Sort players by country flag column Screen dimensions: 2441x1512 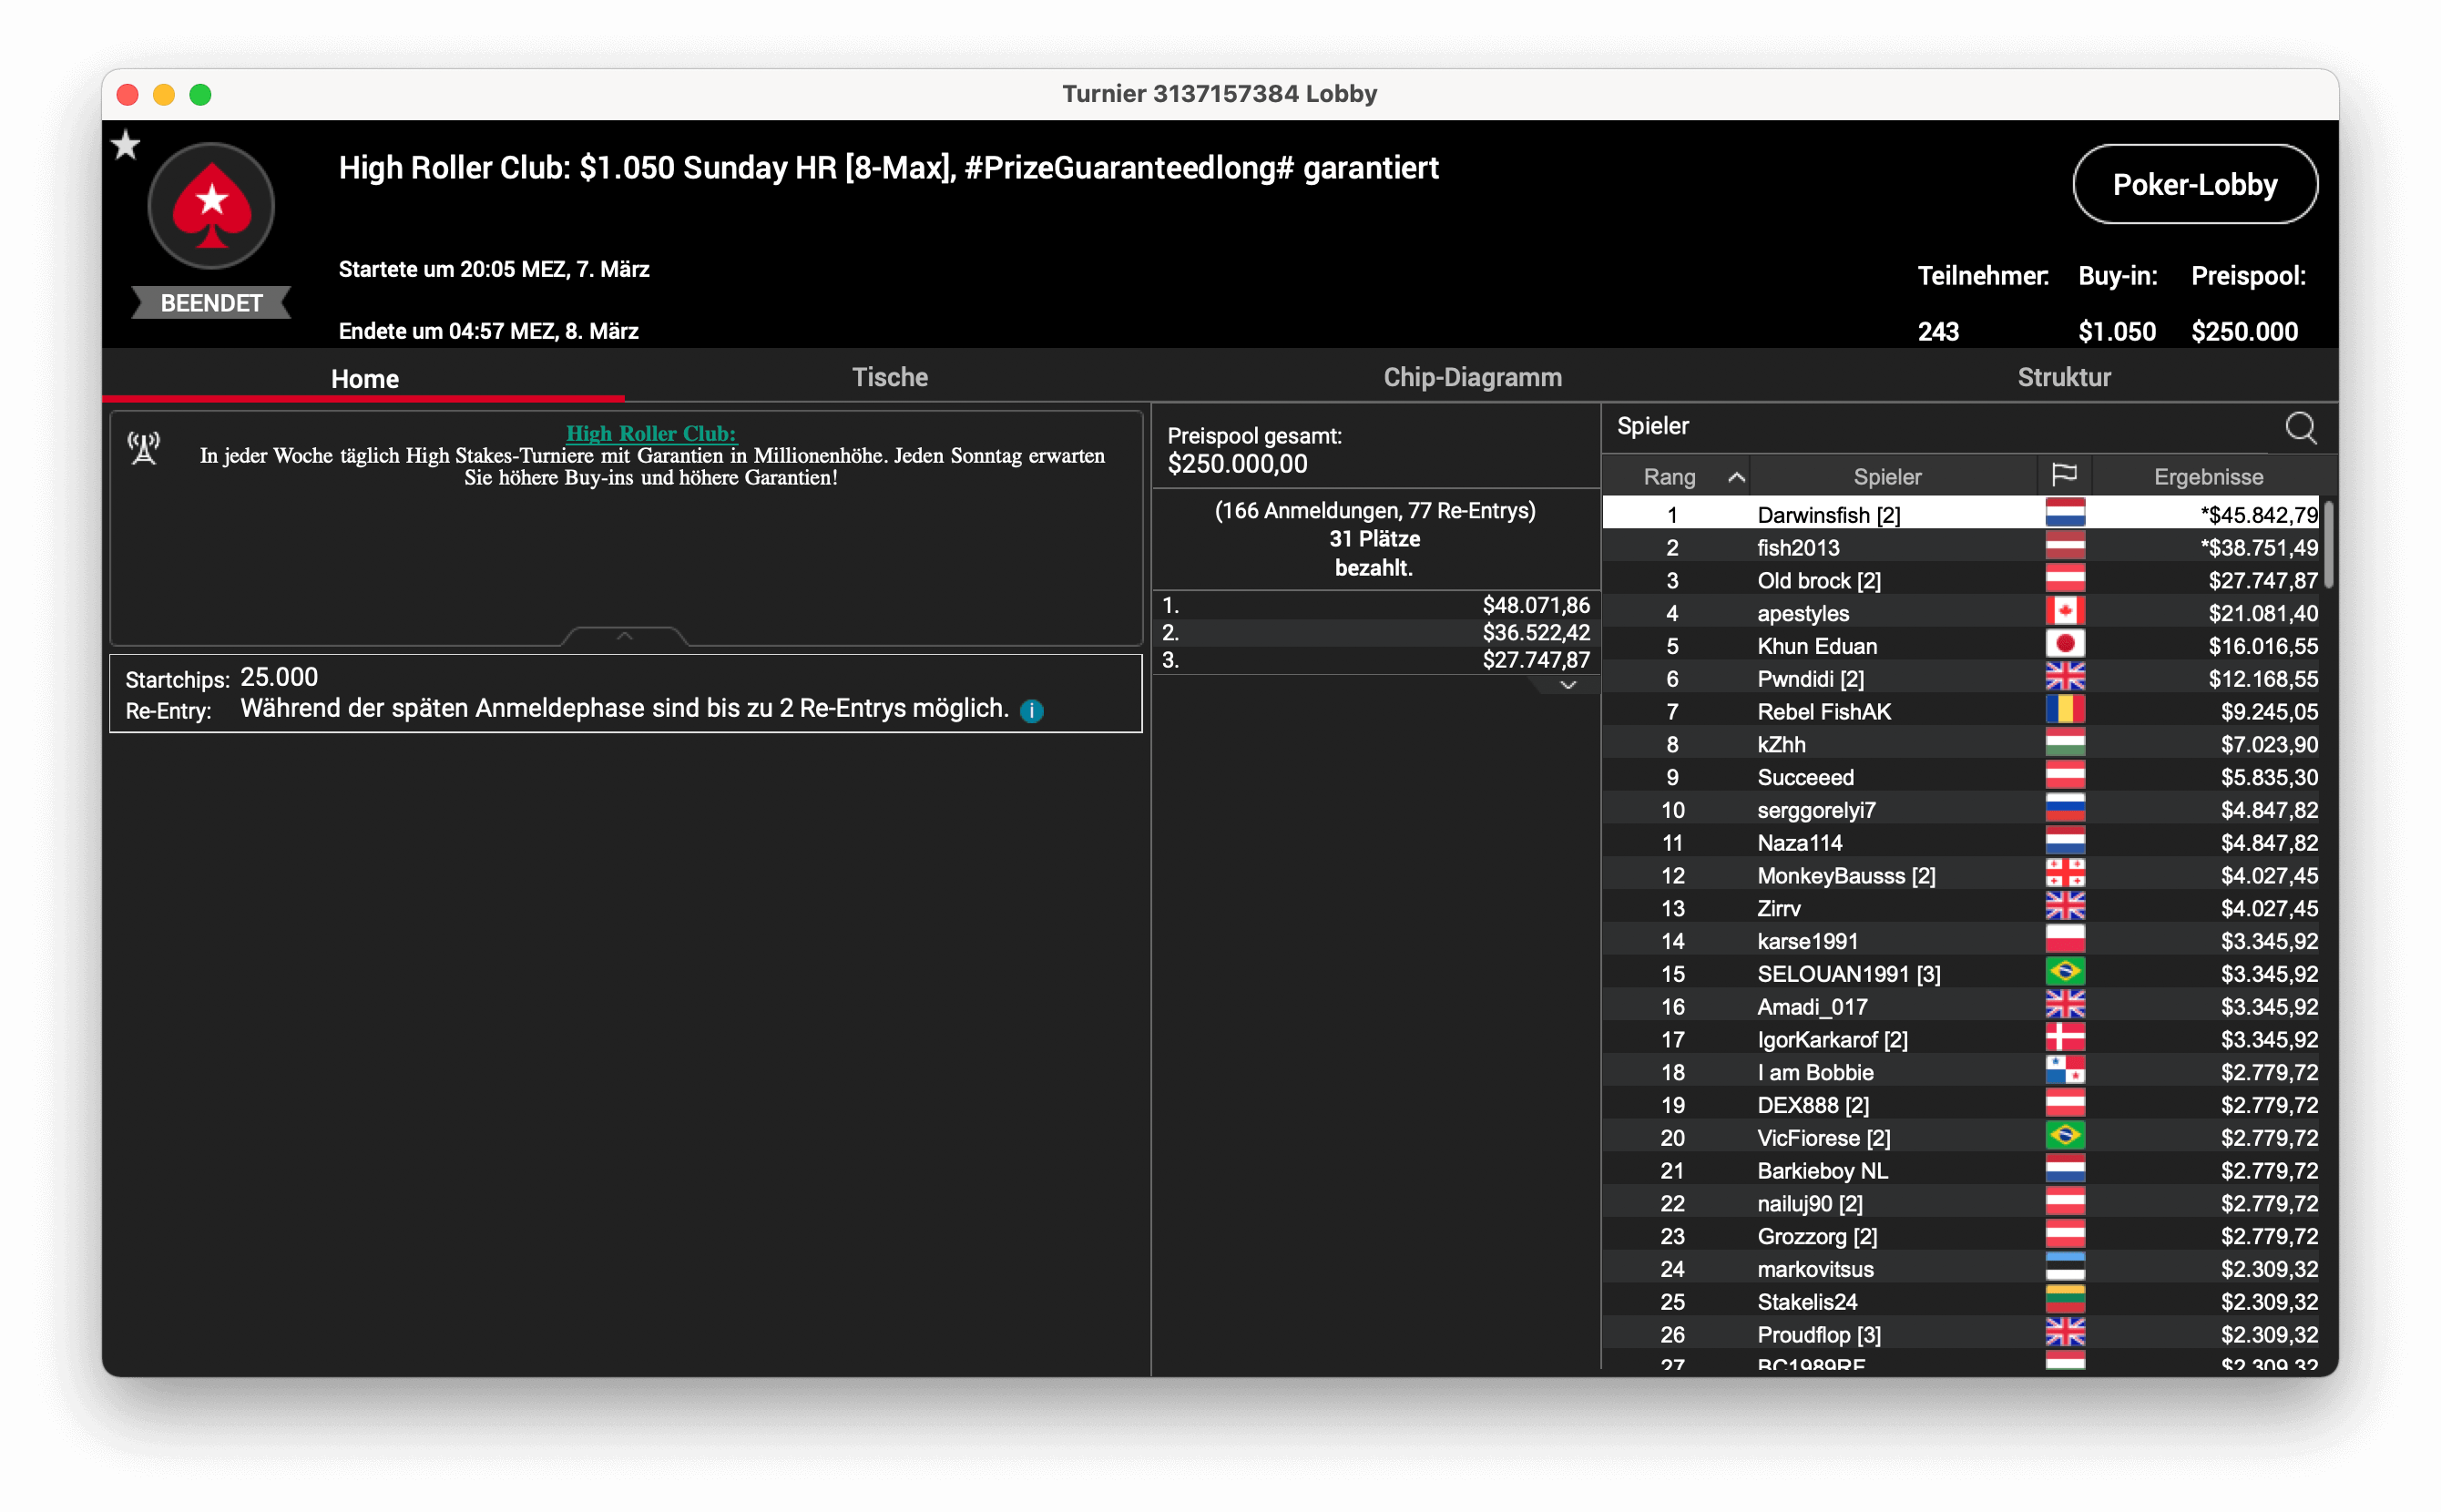(2064, 476)
